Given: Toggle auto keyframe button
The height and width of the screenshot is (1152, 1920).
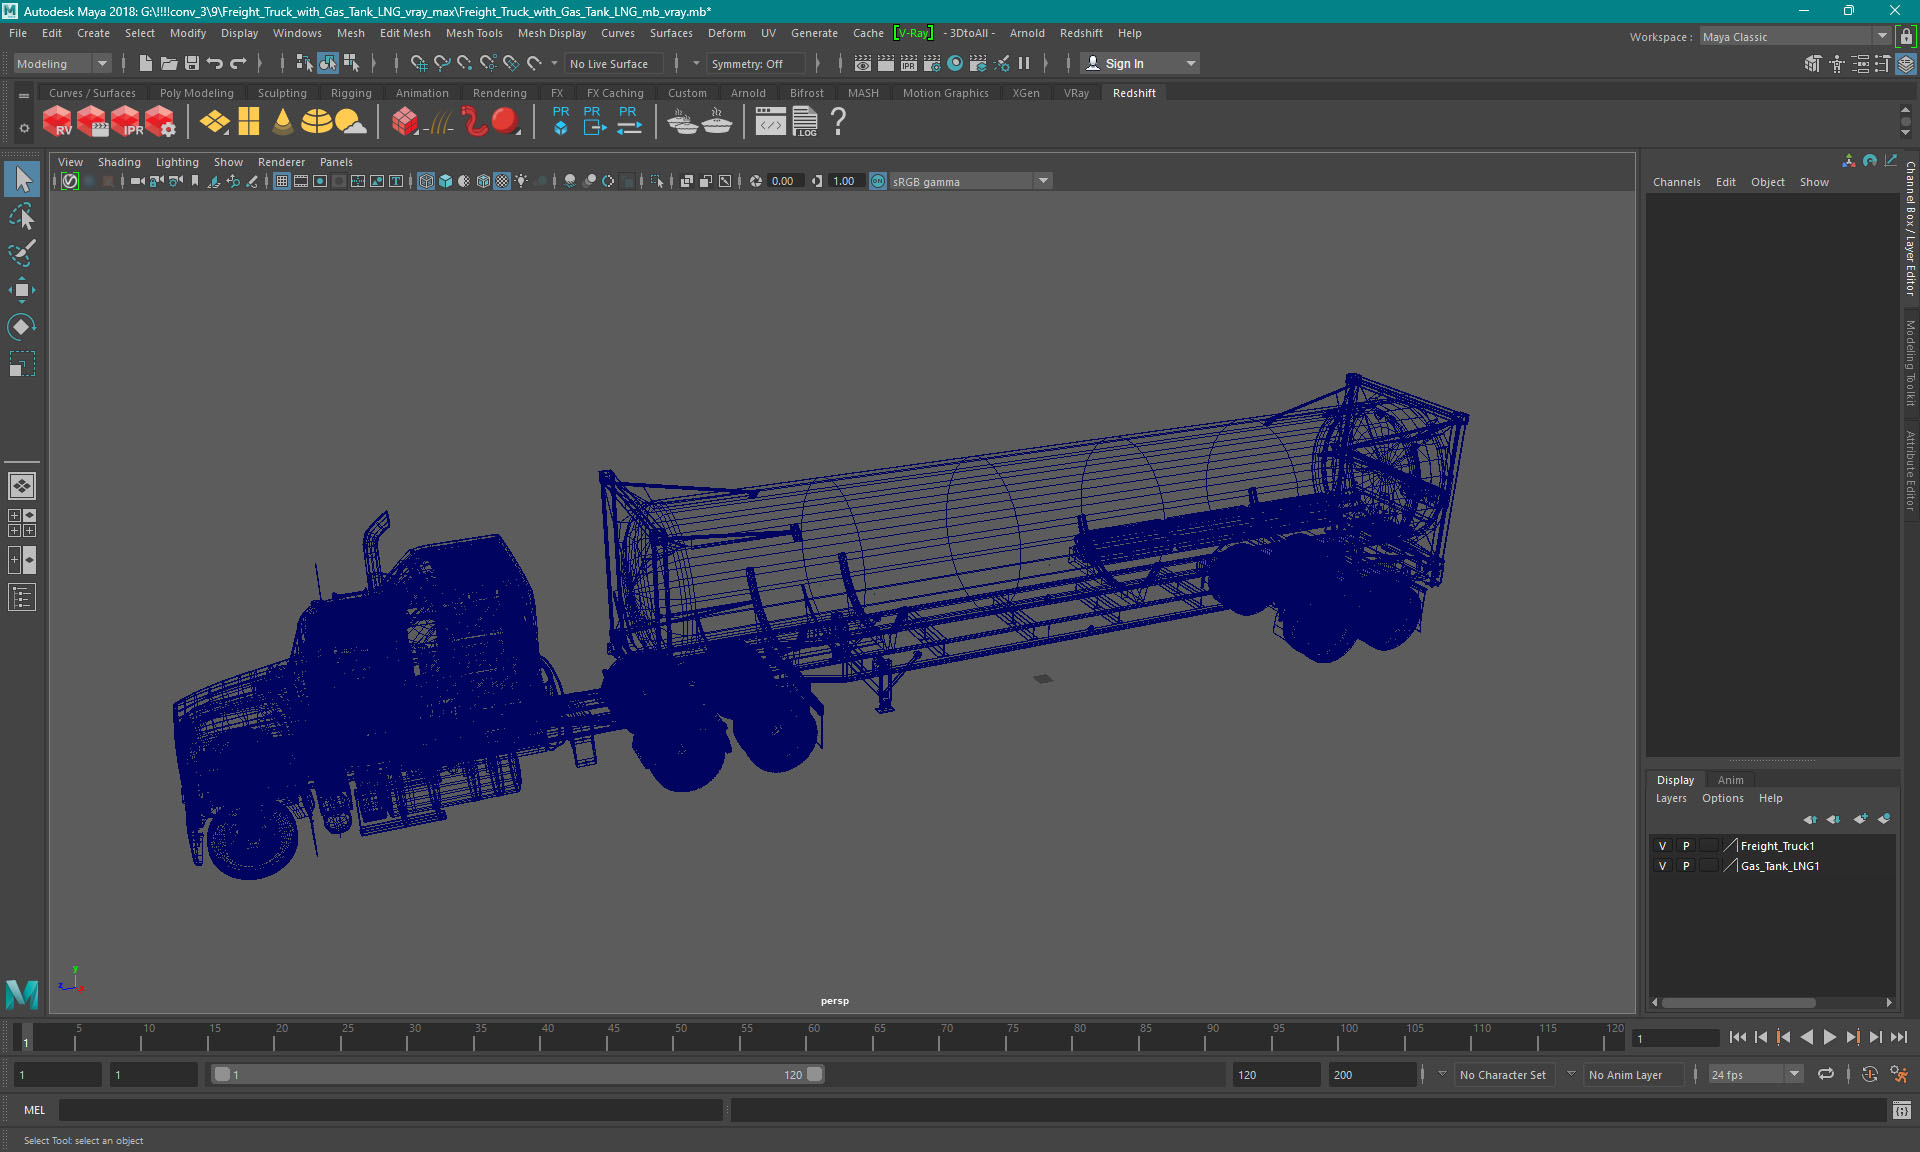Looking at the screenshot, I should pos(1869,1074).
